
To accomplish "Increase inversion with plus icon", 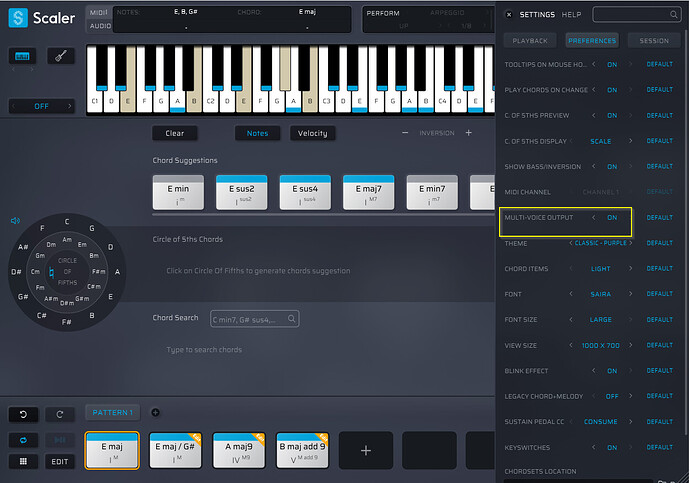I will coord(469,133).
